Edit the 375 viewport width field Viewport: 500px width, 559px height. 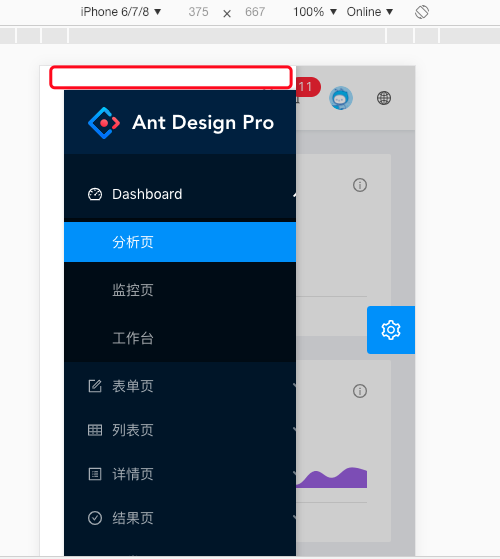[x=199, y=12]
